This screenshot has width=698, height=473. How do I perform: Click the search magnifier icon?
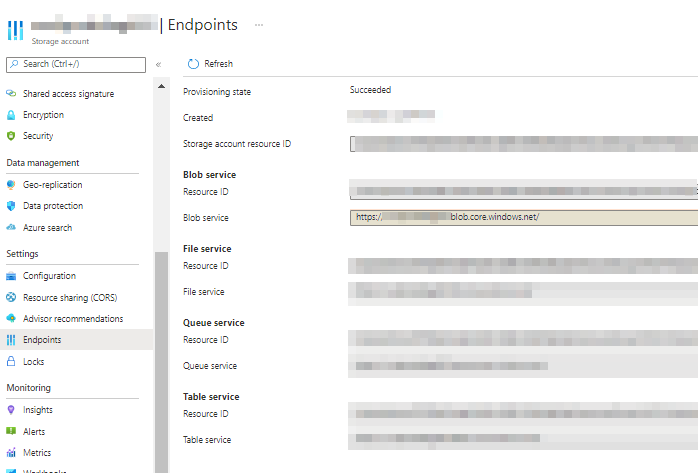pos(15,64)
